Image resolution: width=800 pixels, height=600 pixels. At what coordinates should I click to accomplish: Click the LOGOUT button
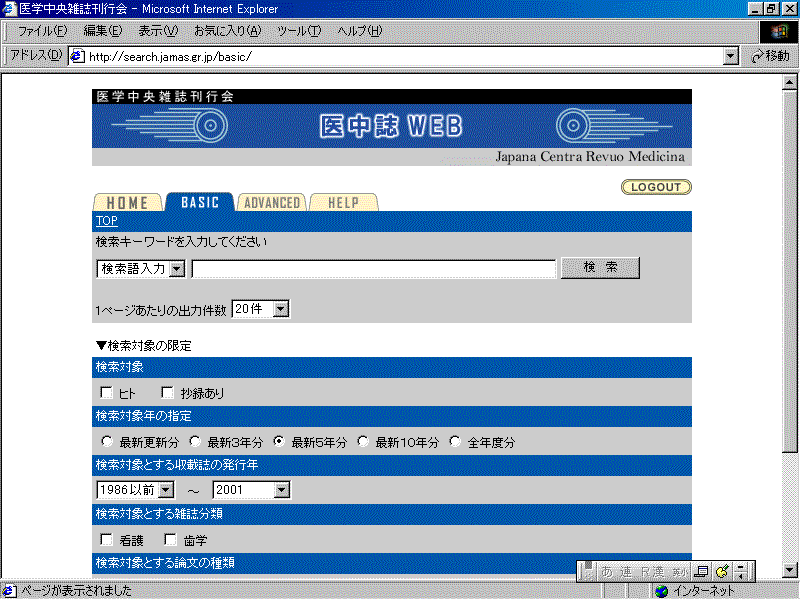click(656, 187)
